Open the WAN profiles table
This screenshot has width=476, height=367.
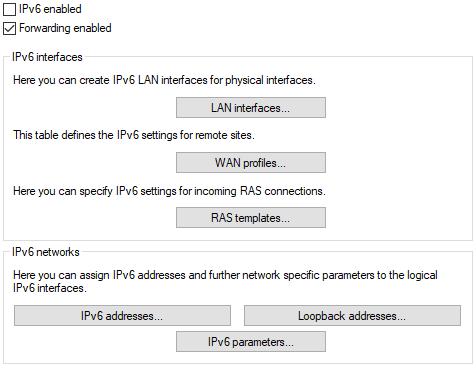(x=251, y=163)
